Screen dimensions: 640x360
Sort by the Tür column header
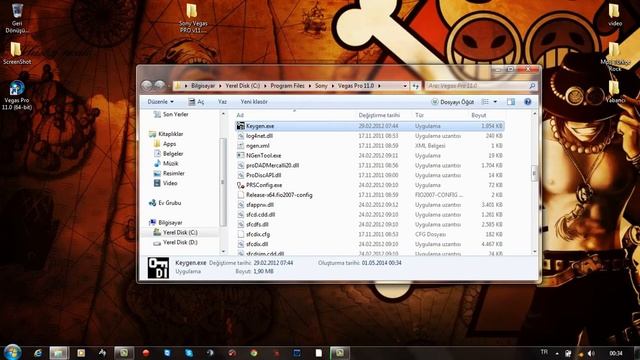(x=419, y=116)
